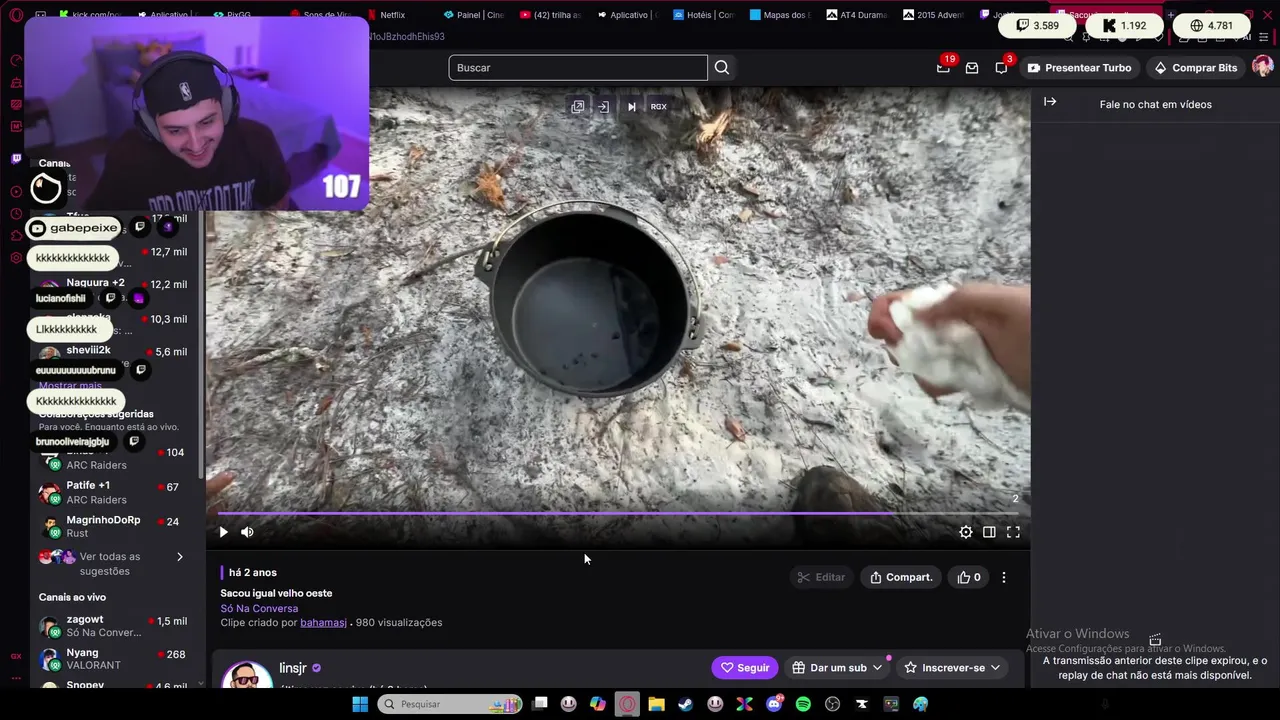Click the GX Corner icon in the browser sidebar
The image size is (1280, 720).
[x=16, y=657]
